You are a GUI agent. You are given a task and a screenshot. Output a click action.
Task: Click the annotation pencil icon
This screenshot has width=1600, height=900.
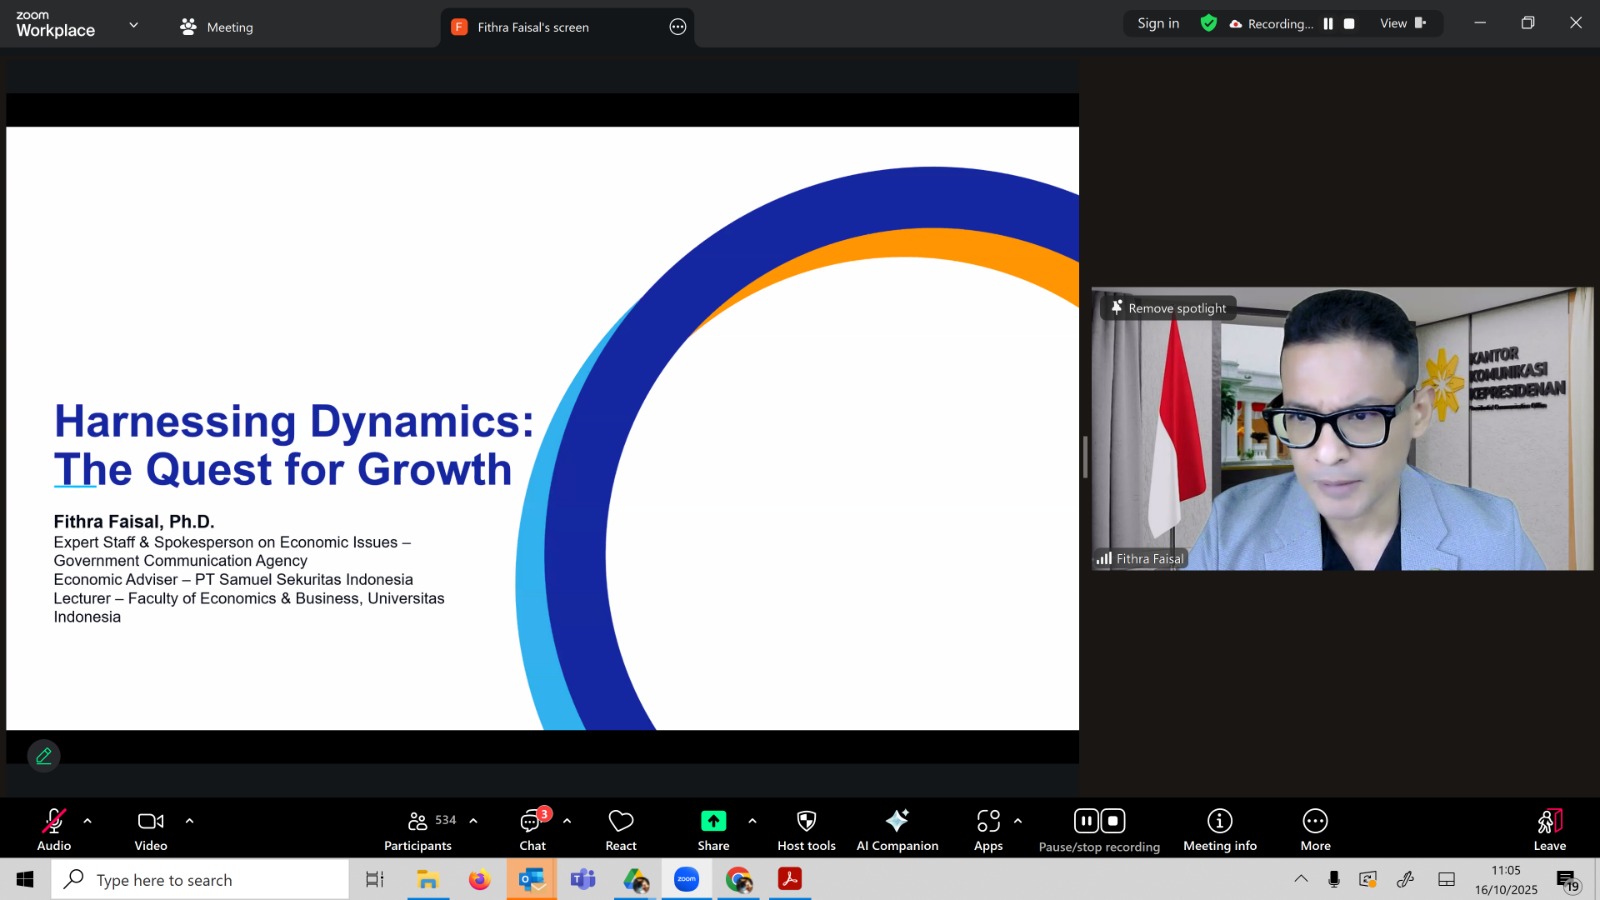coord(44,756)
